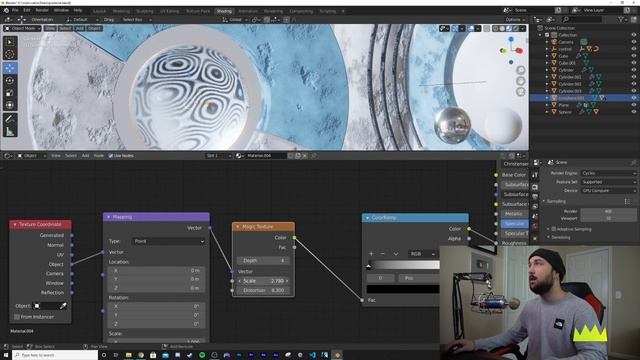Hide the Cube object in outliner
The width and height of the screenshot is (640, 360).
(634, 56)
